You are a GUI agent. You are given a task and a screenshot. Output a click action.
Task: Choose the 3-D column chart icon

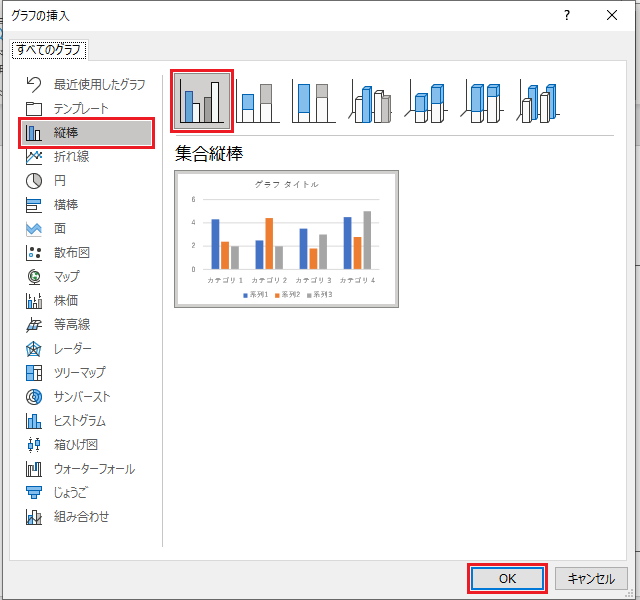[542, 101]
